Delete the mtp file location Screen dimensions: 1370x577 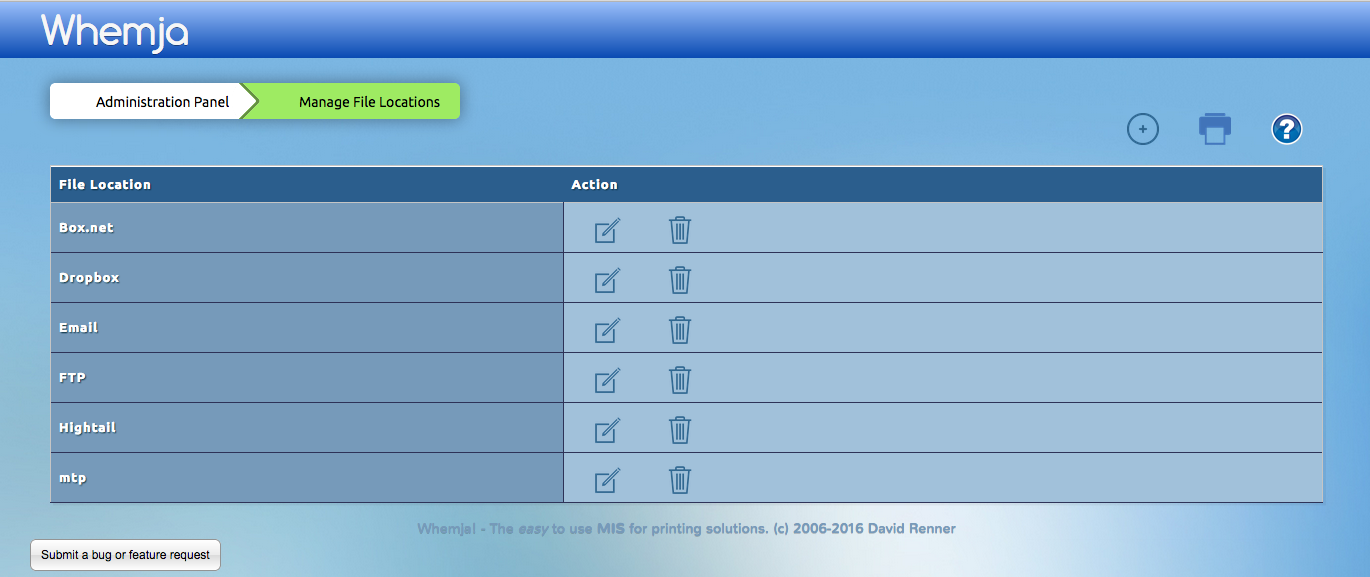point(680,480)
